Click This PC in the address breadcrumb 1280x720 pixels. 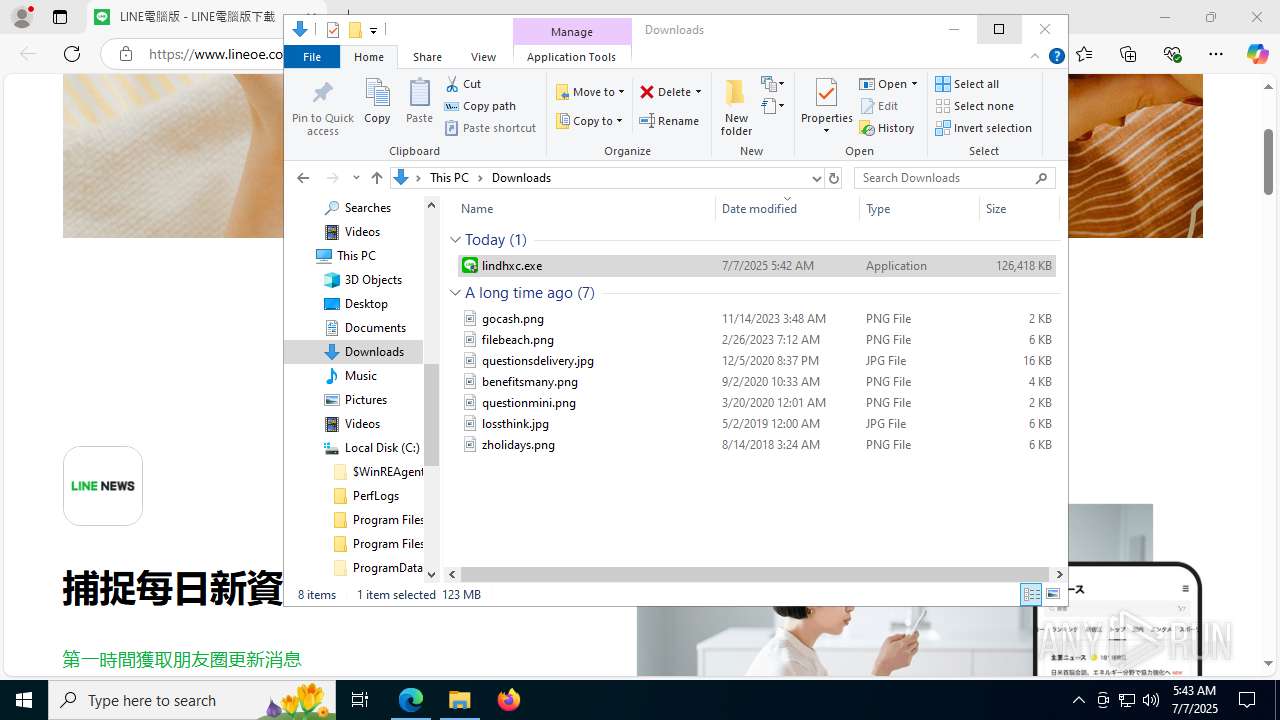point(449,178)
